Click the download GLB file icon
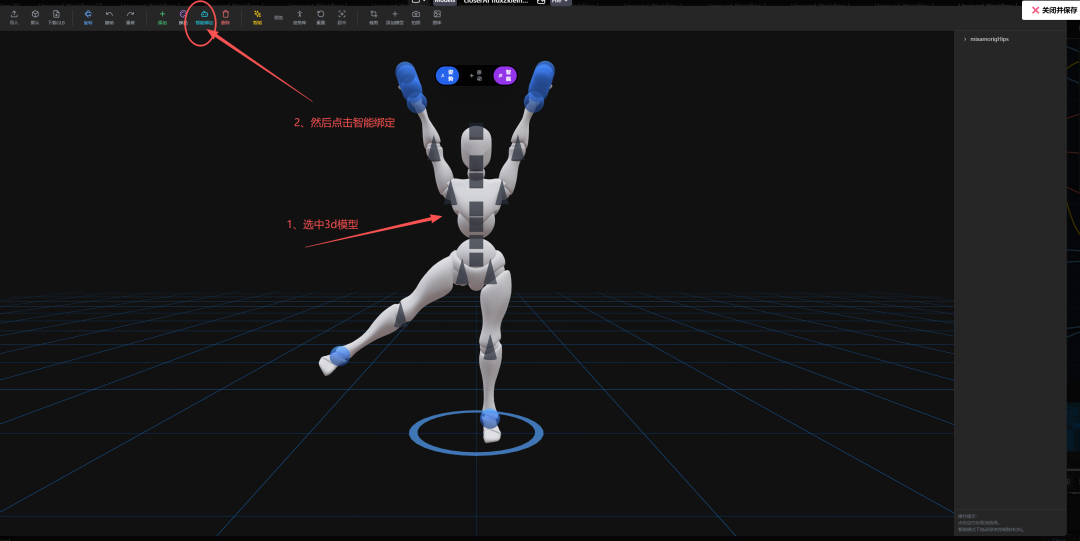Screen dimensions: 1080x541 click(x=56, y=15)
